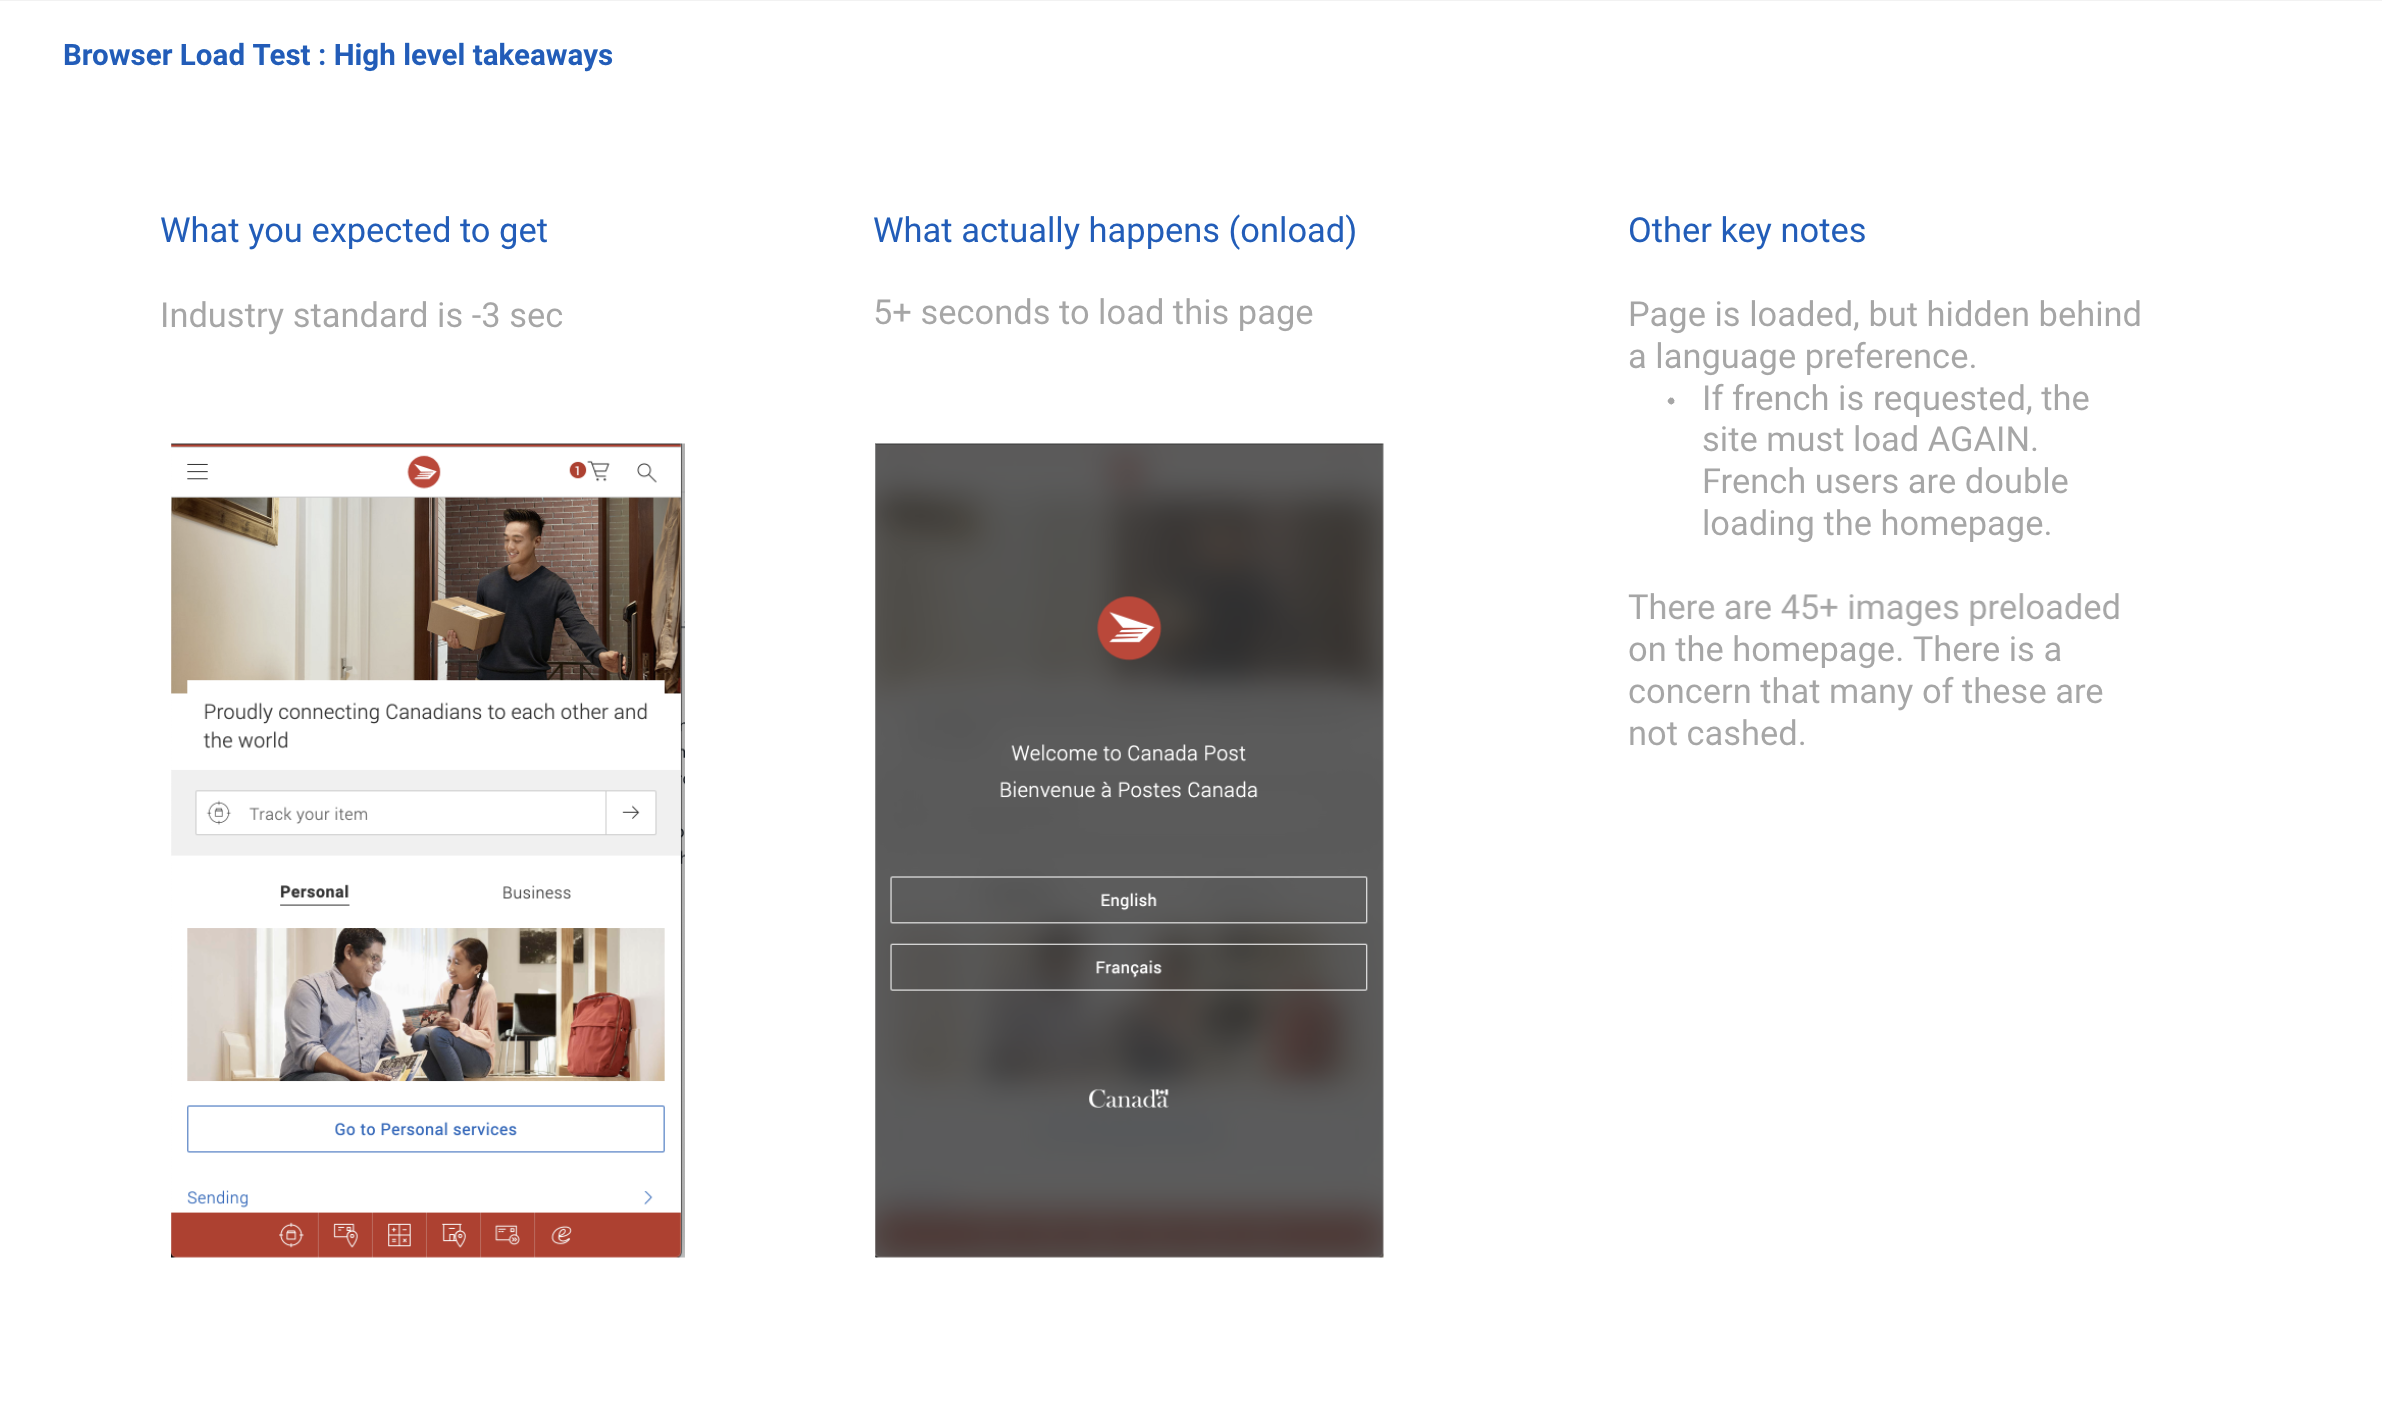Click Go to Personal services button
The width and height of the screenshot is (2382, 1404).
click(x=425, y=1128)
